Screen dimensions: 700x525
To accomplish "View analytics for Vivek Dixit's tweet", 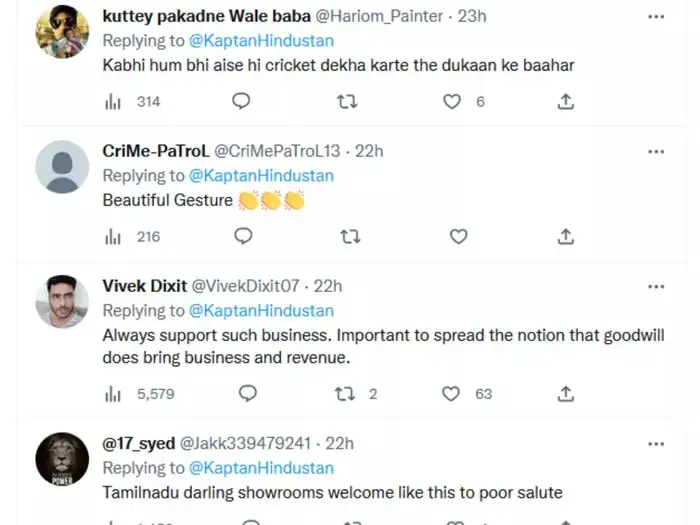I will 112,394.
